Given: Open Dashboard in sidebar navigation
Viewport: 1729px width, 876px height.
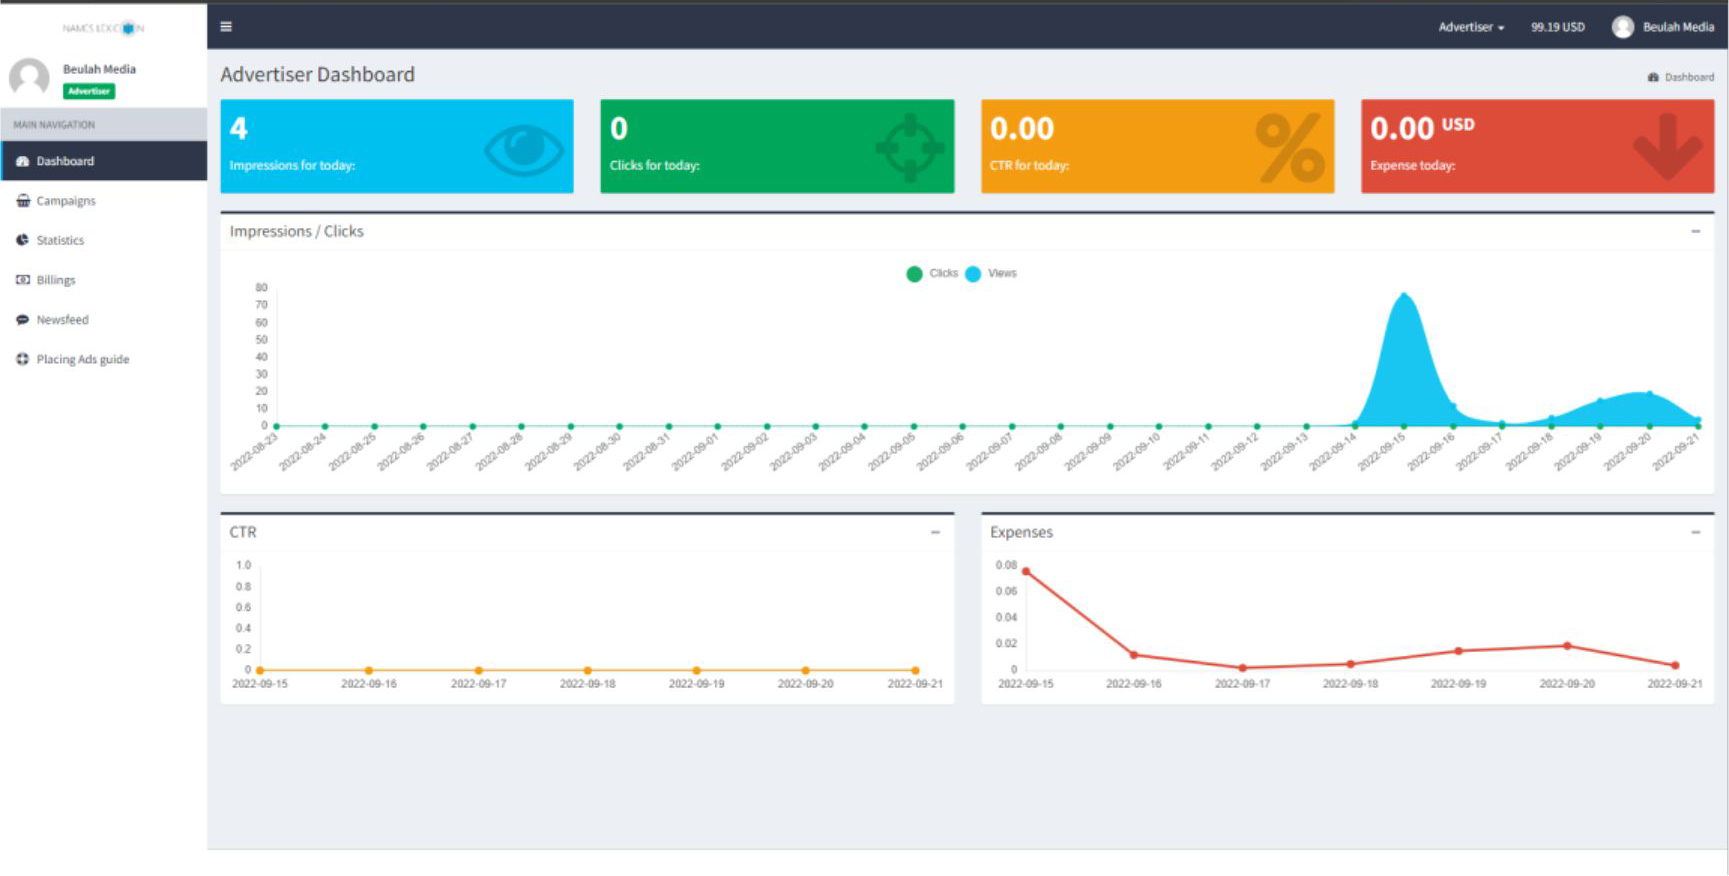Looking at the screenshot, I should (x=104, y=161).
